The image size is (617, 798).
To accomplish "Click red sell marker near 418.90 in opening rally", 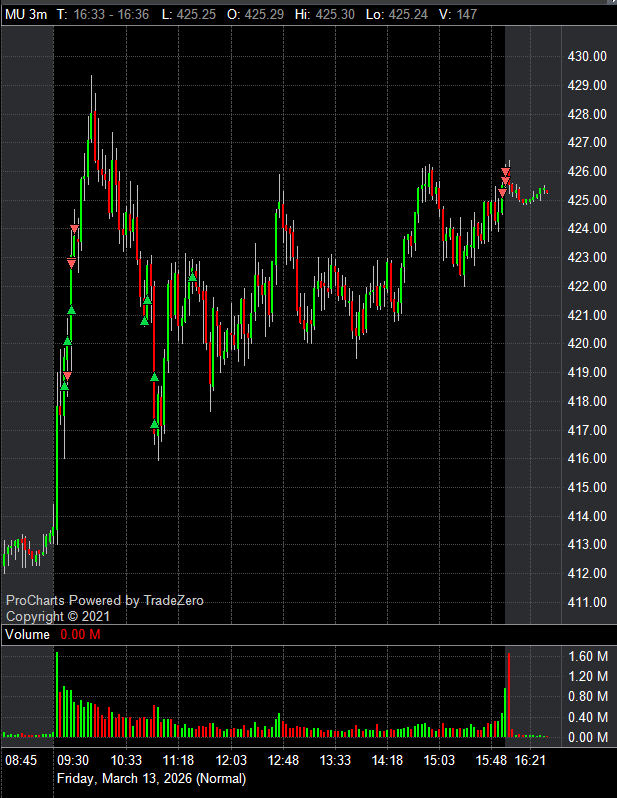I will pos(67,376).
